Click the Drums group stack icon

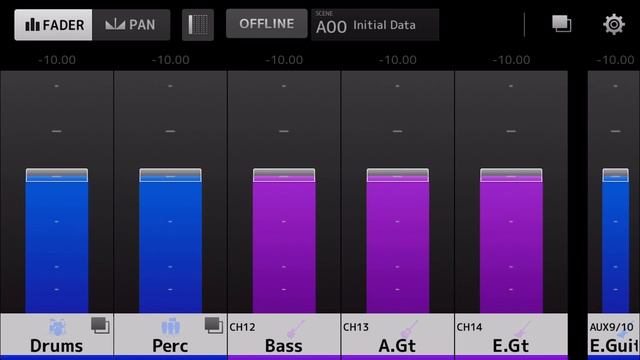pos(100,325)
